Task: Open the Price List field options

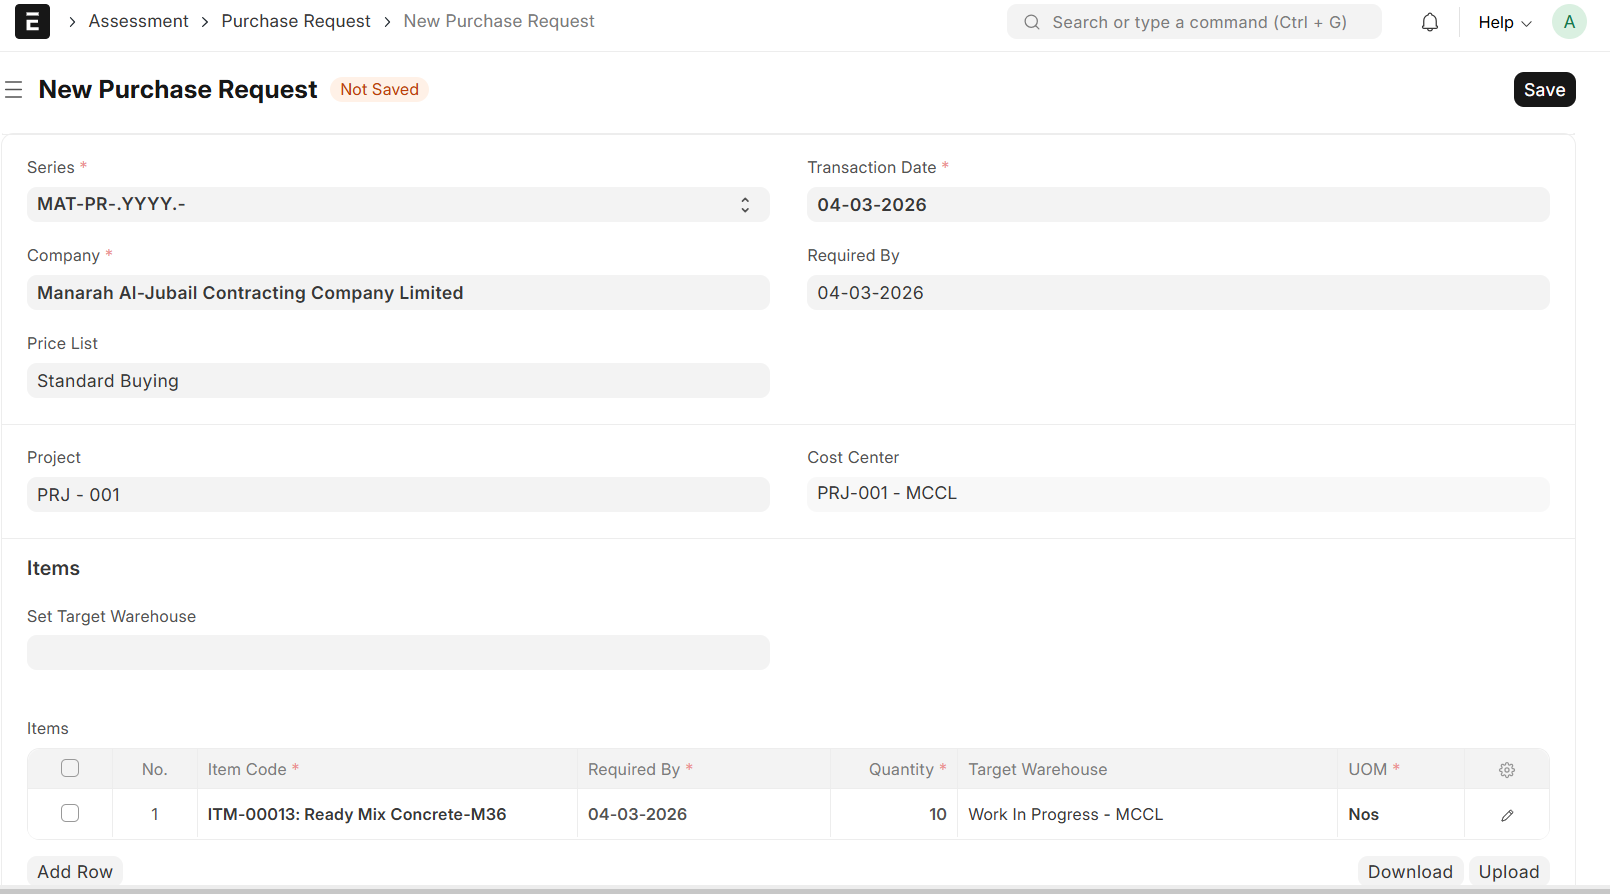Action: point(398,381)
